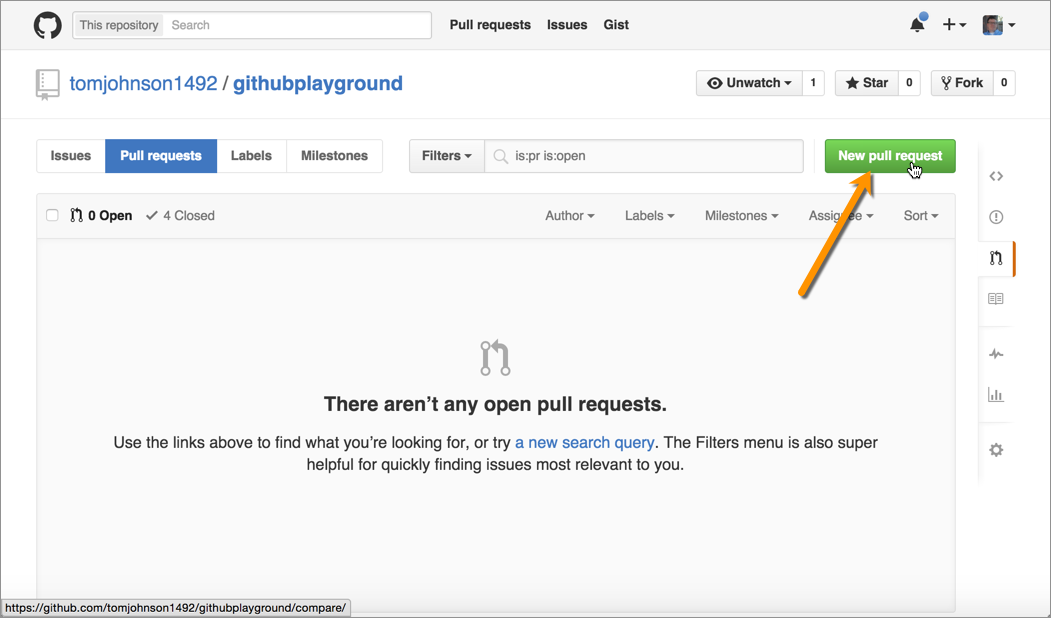This screenshot has height=618, width=1051.
Task: Fork the repository
Action: [x=962, y=83]
